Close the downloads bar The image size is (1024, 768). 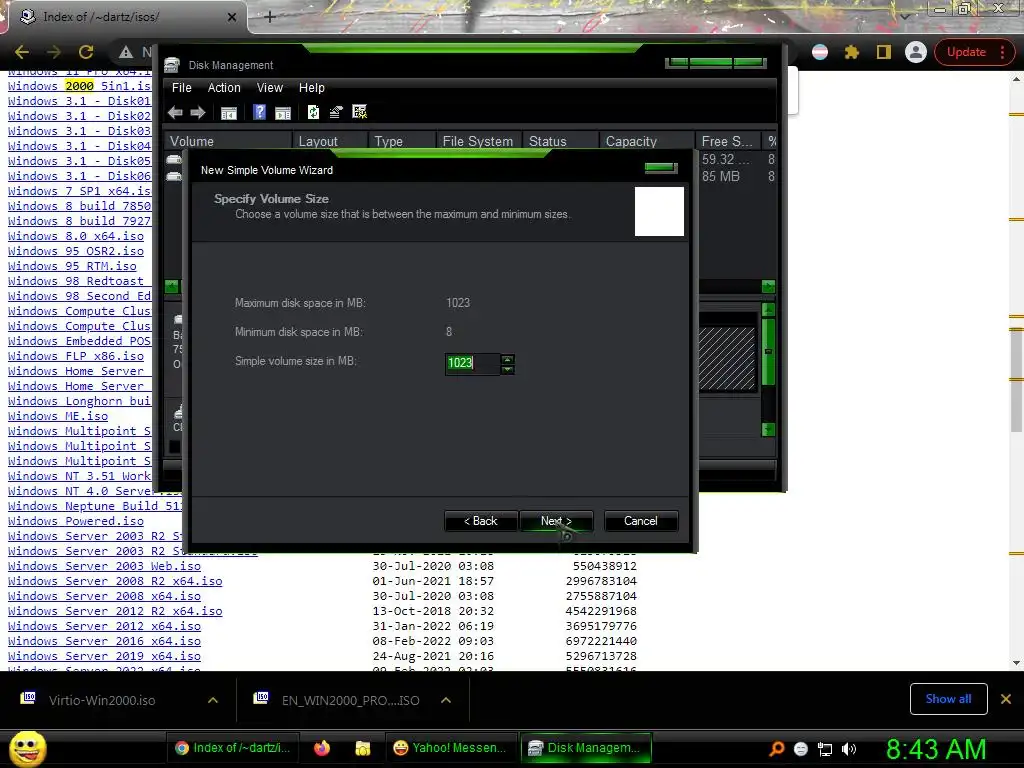click(x=1006, y=699)
